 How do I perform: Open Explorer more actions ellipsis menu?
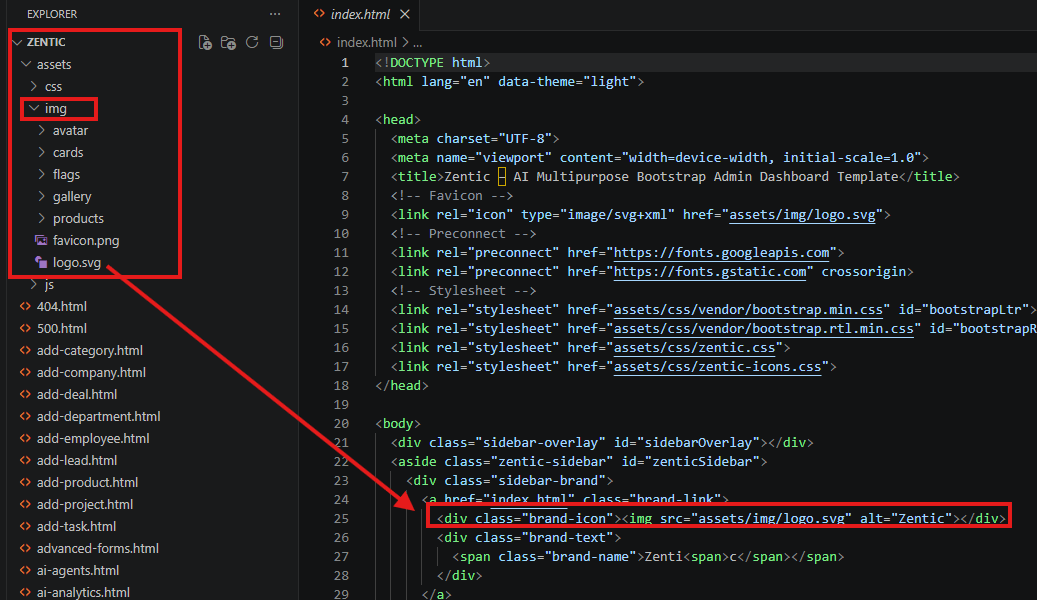(x=275, y=14)
